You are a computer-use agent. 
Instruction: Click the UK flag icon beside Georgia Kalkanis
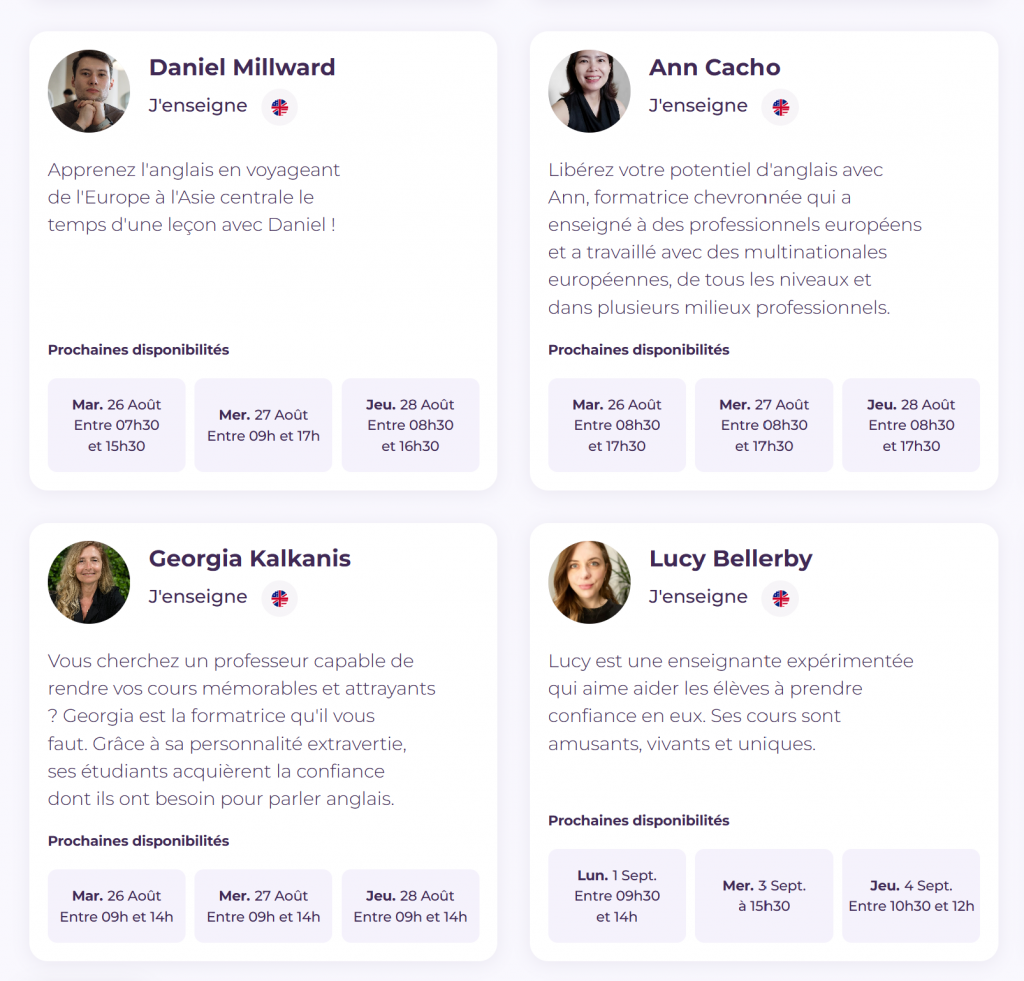[x=280, y=598]
